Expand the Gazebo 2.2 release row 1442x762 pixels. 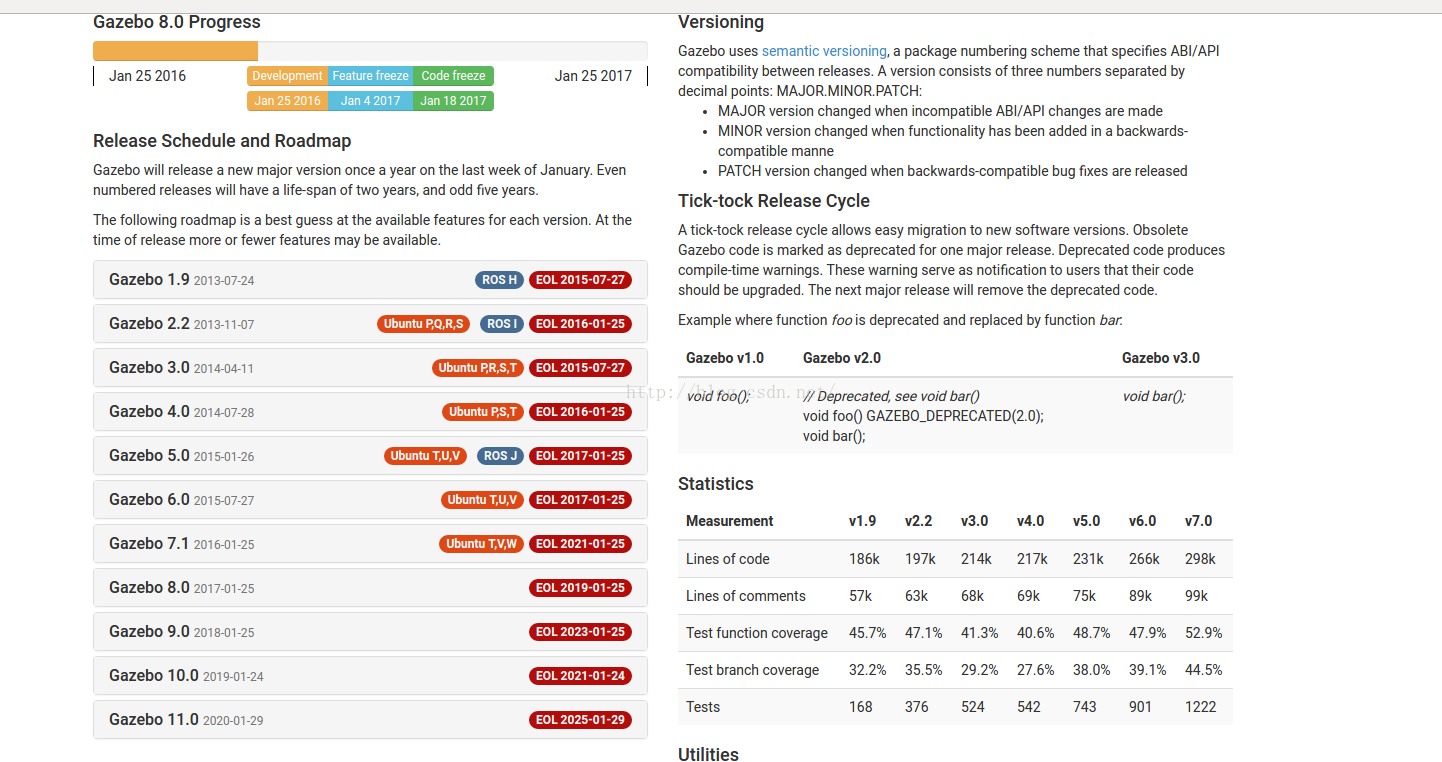[x=370, y=324]
